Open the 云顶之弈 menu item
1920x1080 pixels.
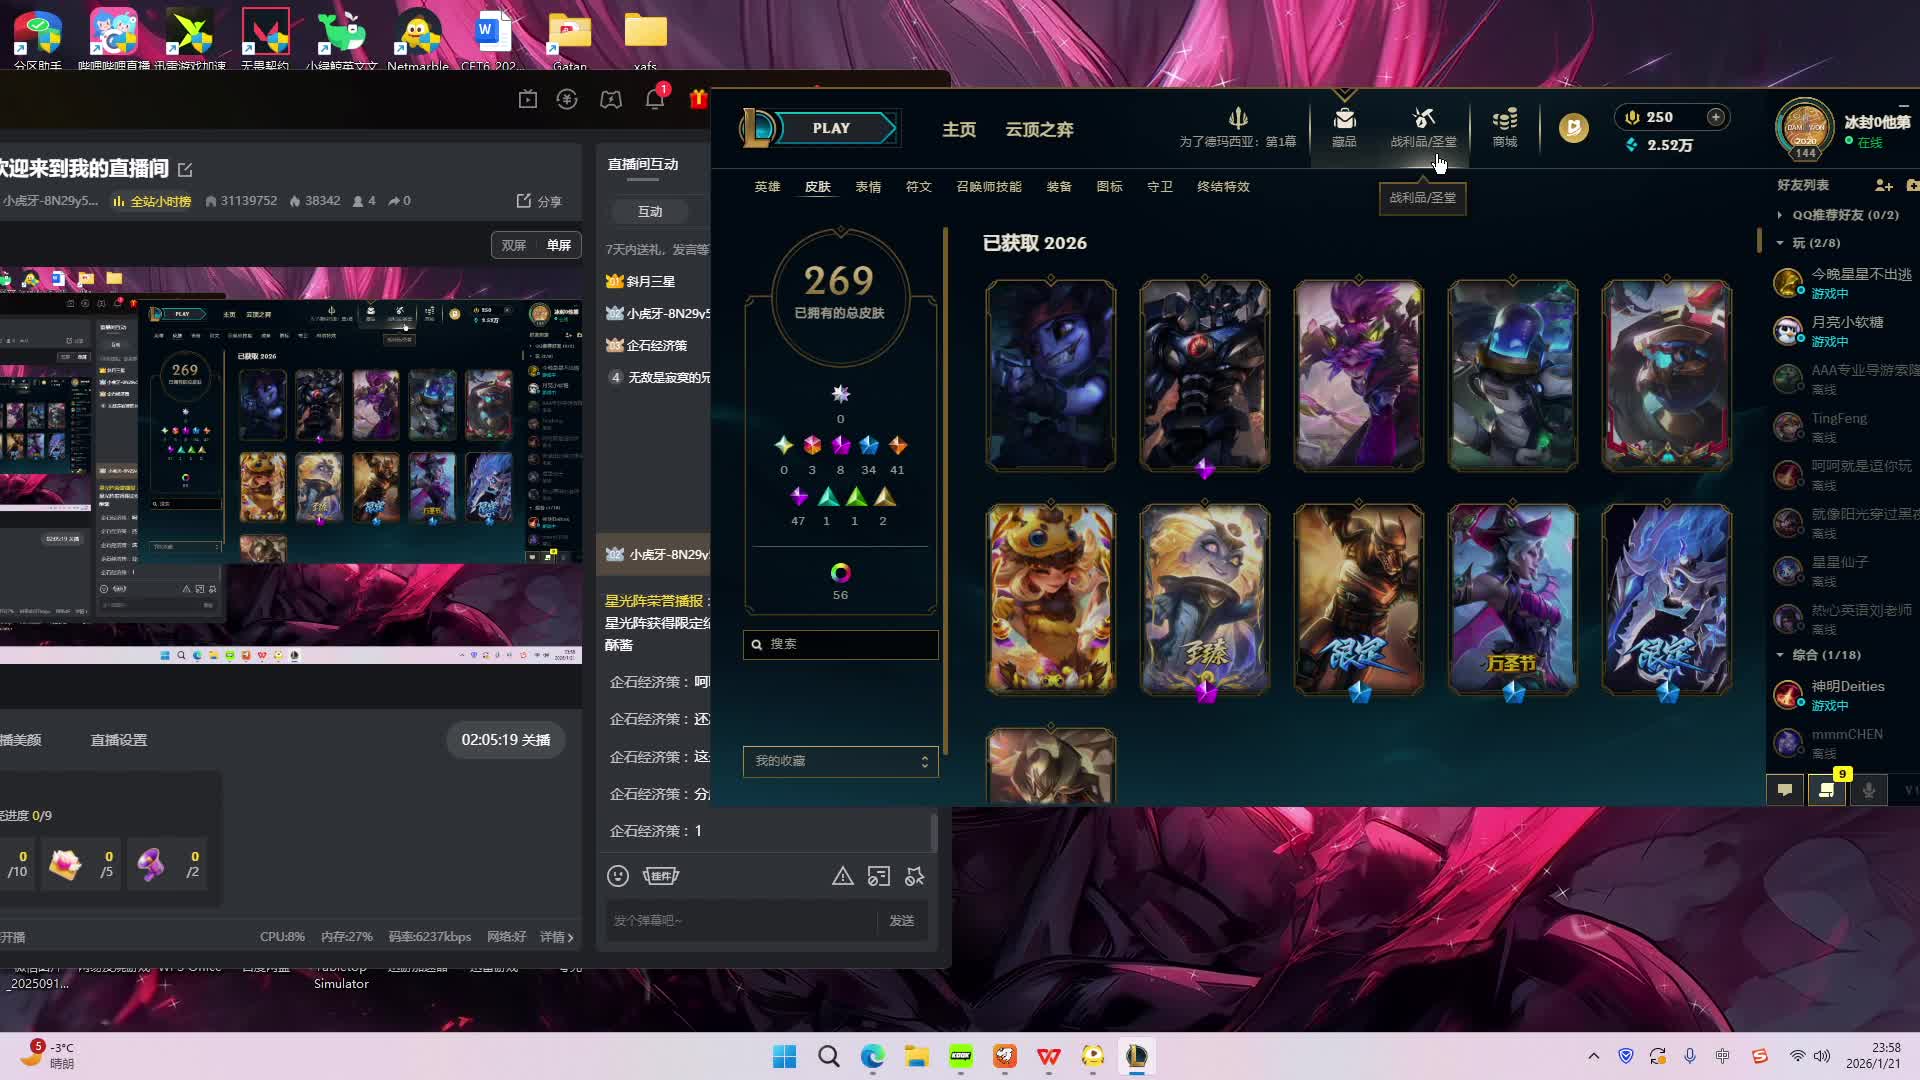(x=1039, y=129)
